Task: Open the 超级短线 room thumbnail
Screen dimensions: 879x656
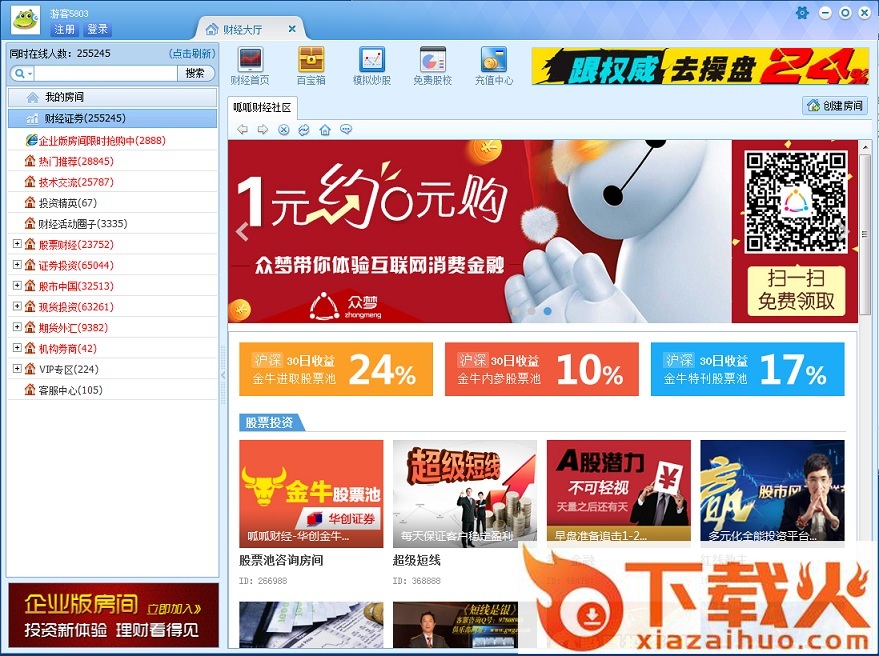Action: [x=465, y=494]
